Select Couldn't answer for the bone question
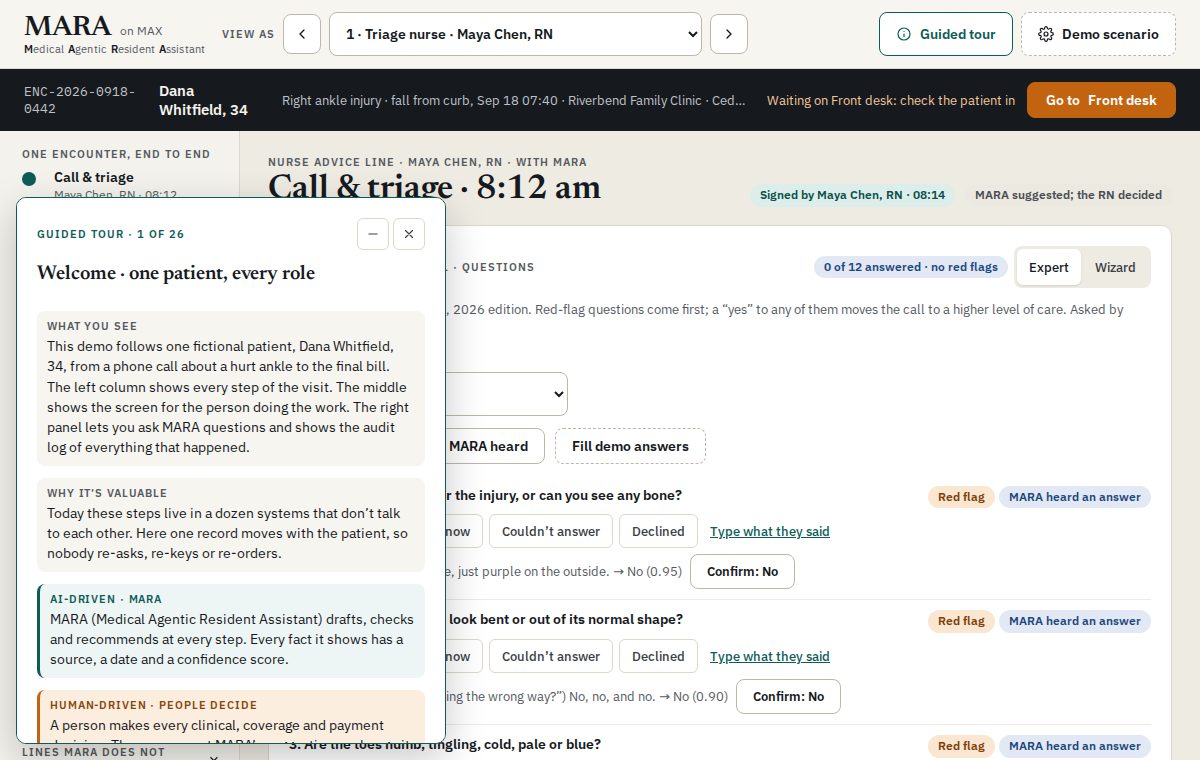This screenshot has width=1200, height=760. (551, 531)
